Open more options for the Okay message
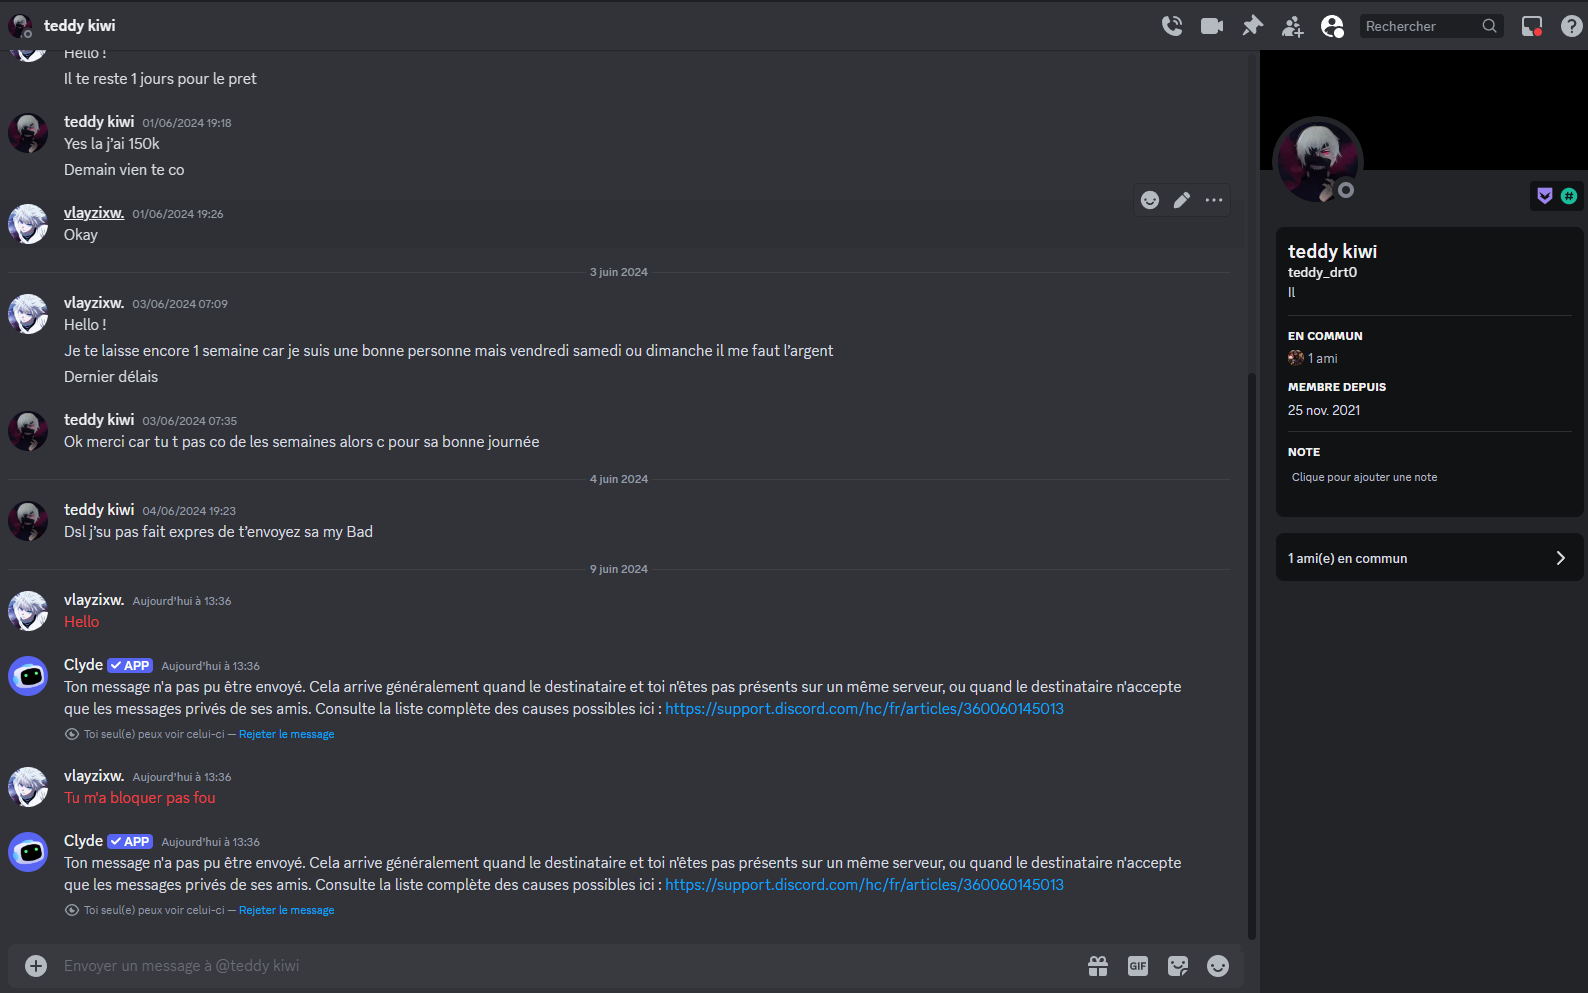 [x=1214, y=200]
